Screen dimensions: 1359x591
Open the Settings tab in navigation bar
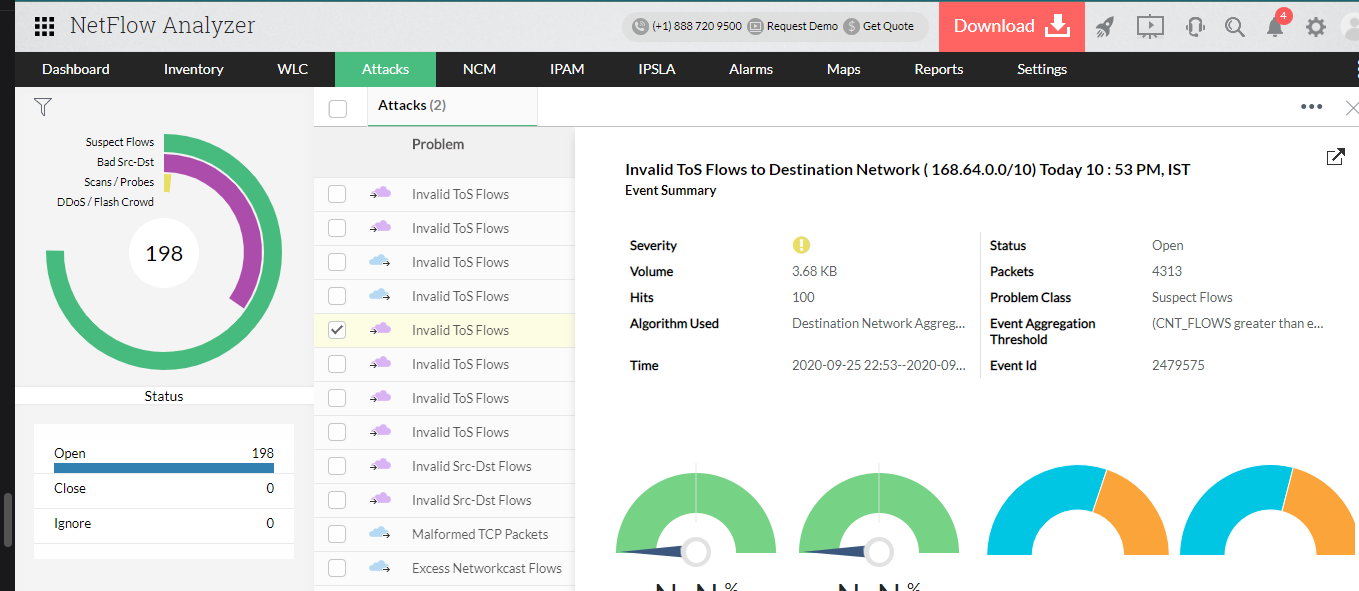click(1042, 69)
